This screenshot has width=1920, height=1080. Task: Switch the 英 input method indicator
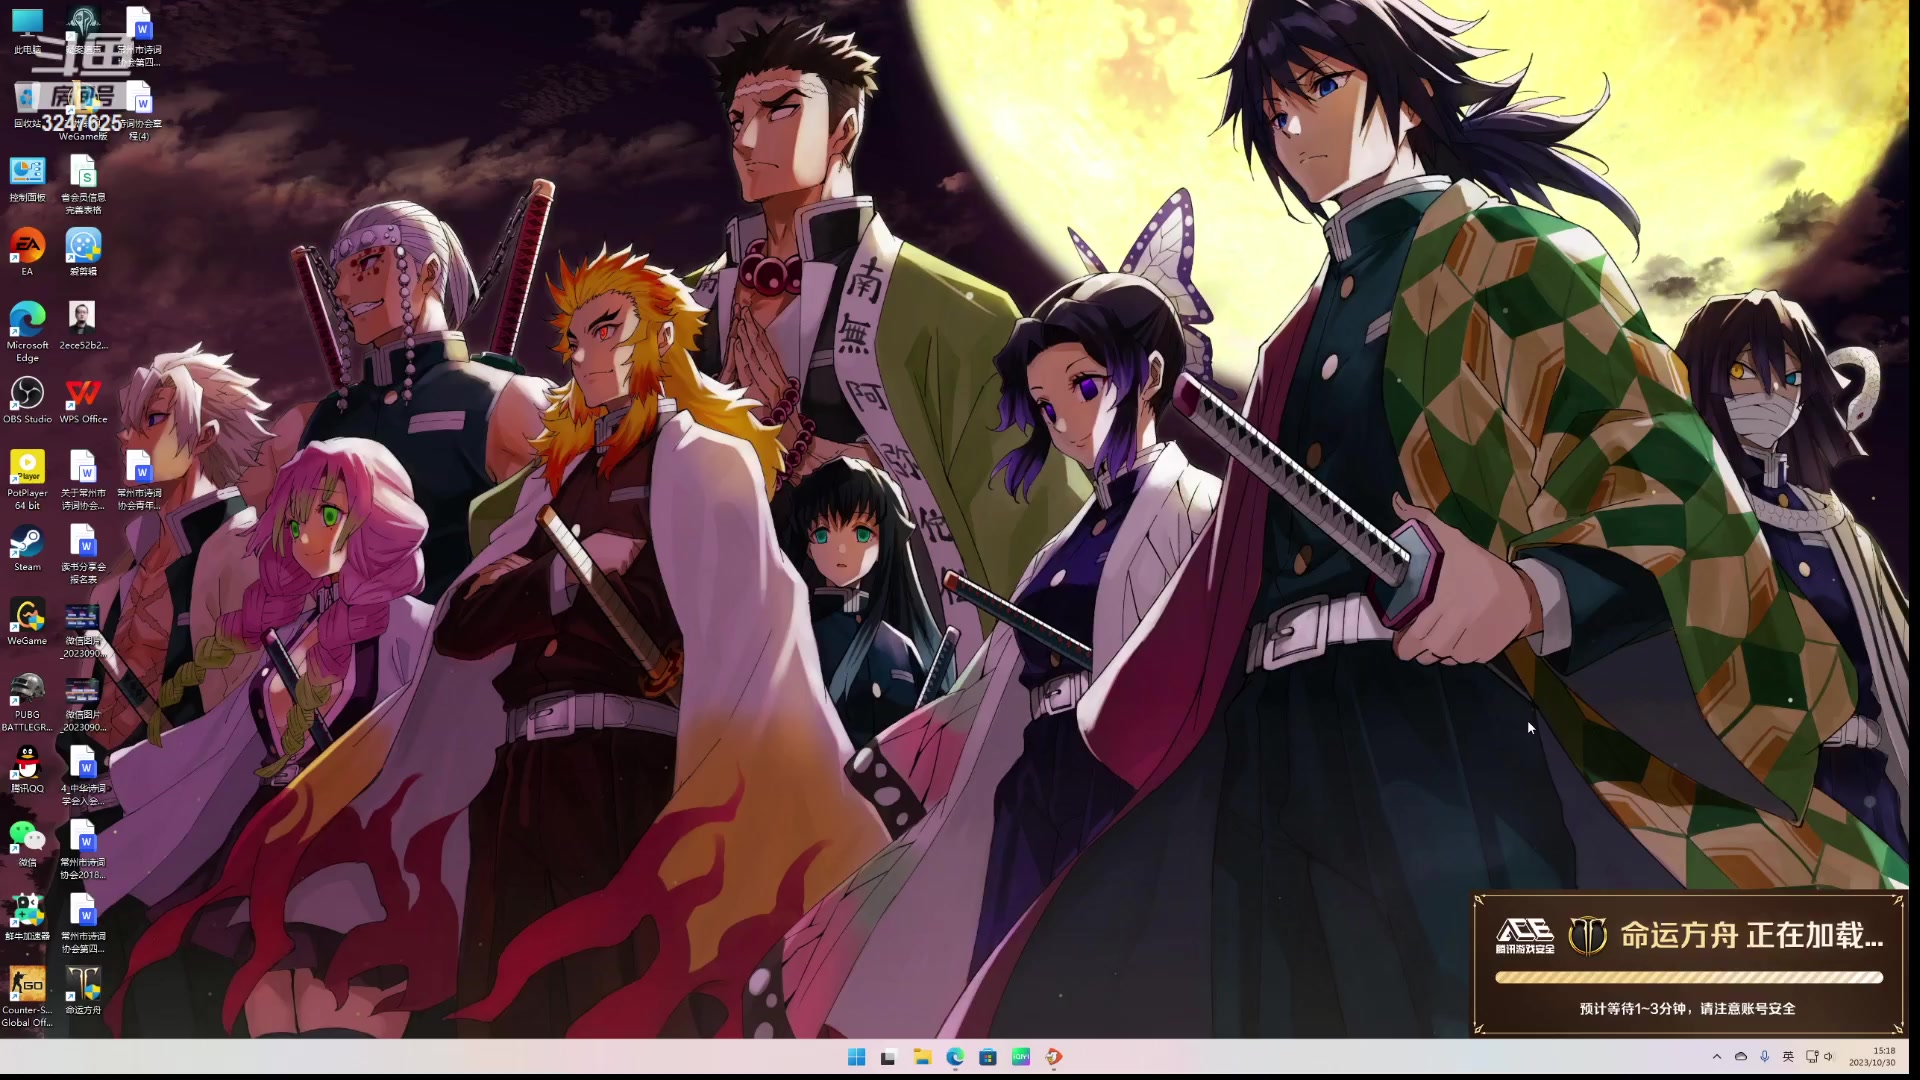pyautogui.click(x=1788, y=1057)
